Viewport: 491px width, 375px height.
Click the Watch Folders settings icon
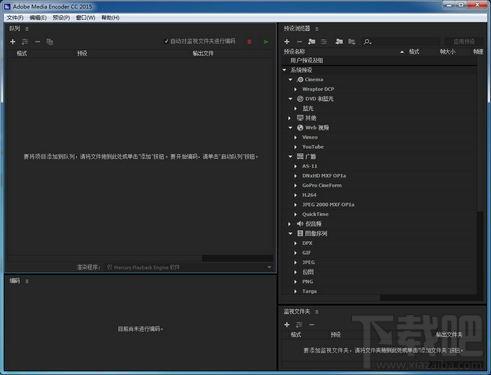[x=299, y=325]
